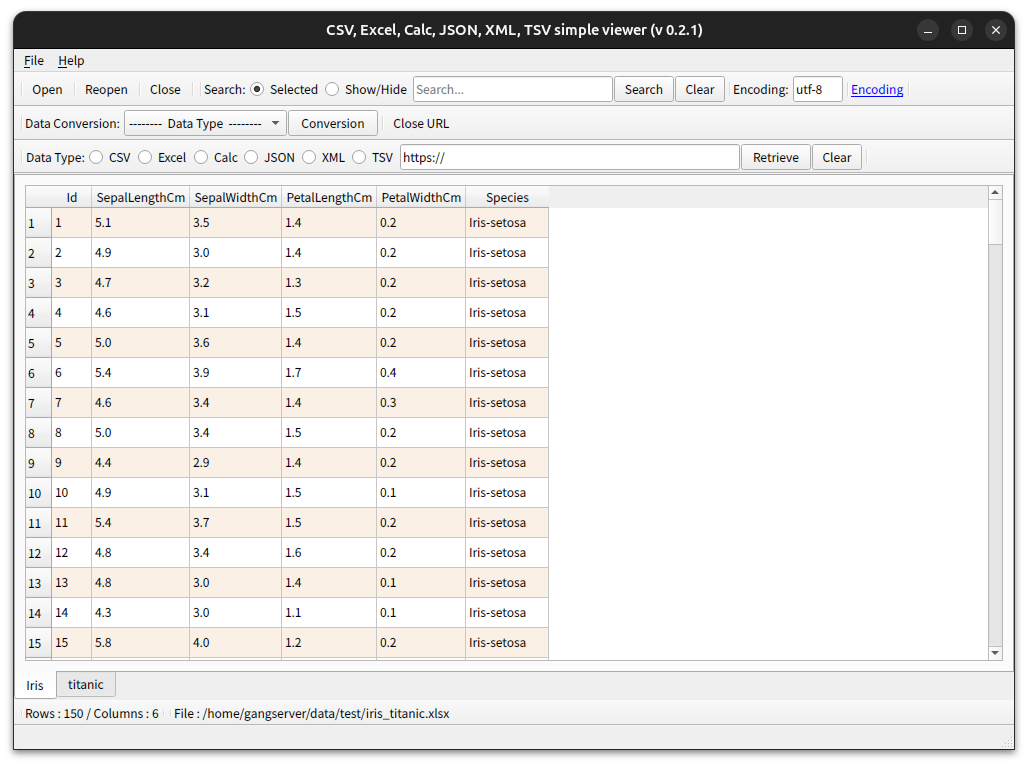Click cell 0.4 in PetalWidthCm column
Viewport: 1028px width, 766px height.
coord(421,373)
